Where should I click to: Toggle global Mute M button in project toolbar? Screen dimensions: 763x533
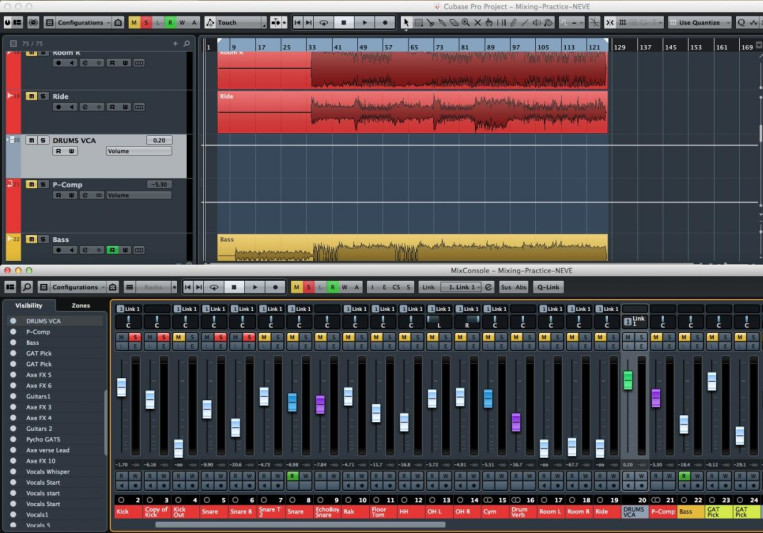tap(134, 22)
